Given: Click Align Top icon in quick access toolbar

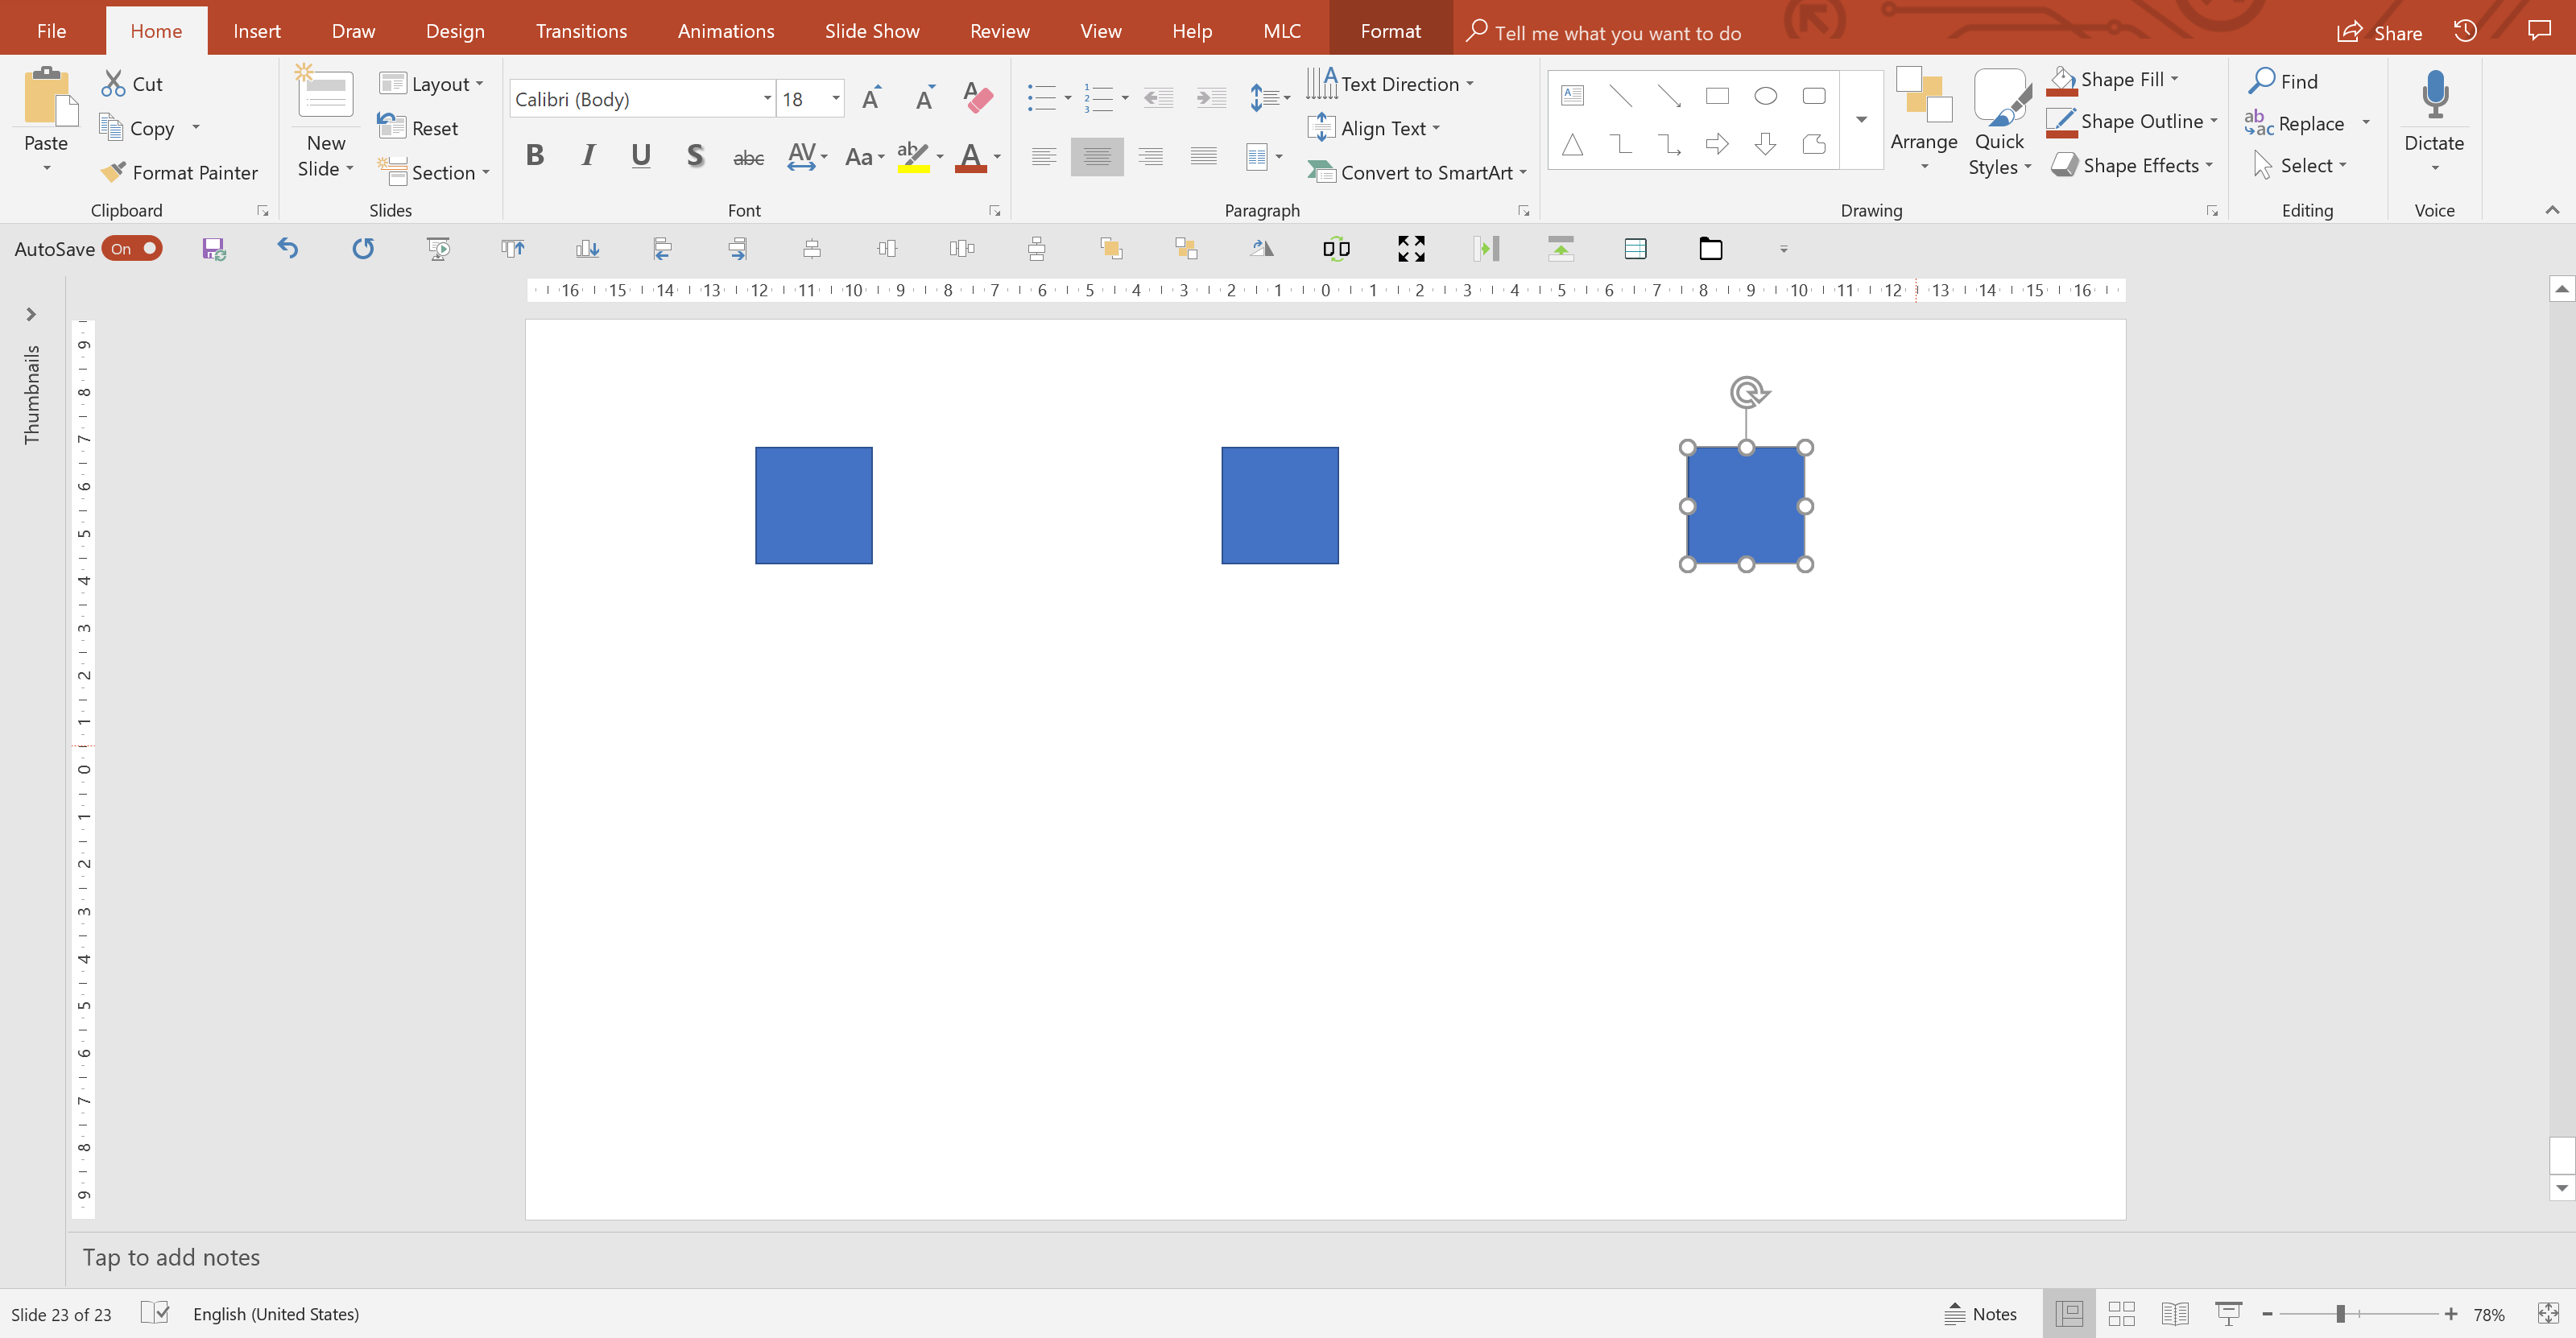Looking at the screenshot, I should [513, 249].
